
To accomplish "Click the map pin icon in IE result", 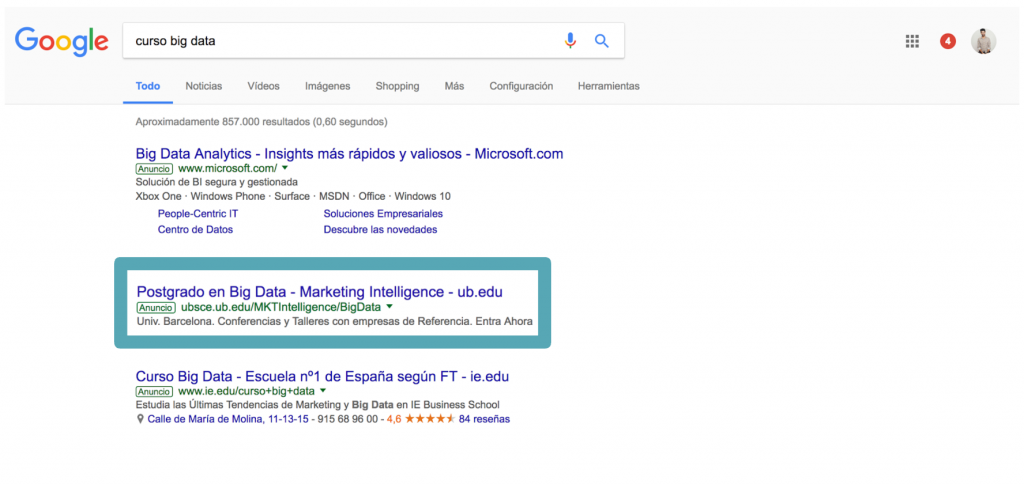I will coord(140,419).
